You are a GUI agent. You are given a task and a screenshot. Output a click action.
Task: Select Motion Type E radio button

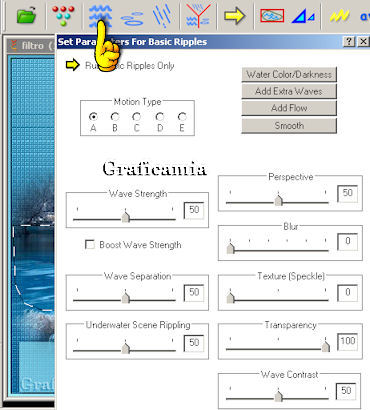click(182, 117)
